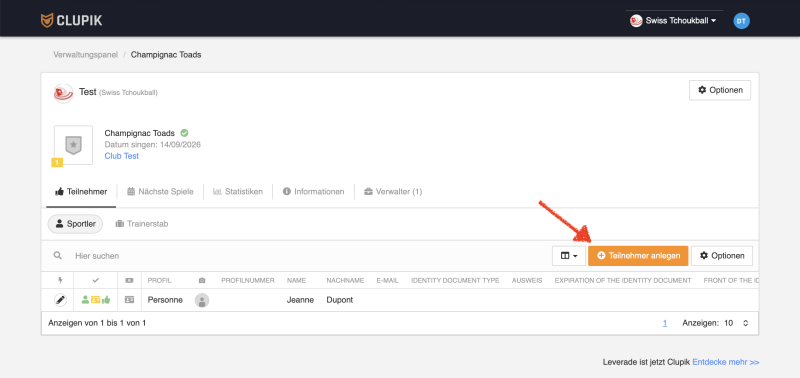Open the Optionen button in the table toolbar
Screen dimensions: 800x378
tap(722, 256)
